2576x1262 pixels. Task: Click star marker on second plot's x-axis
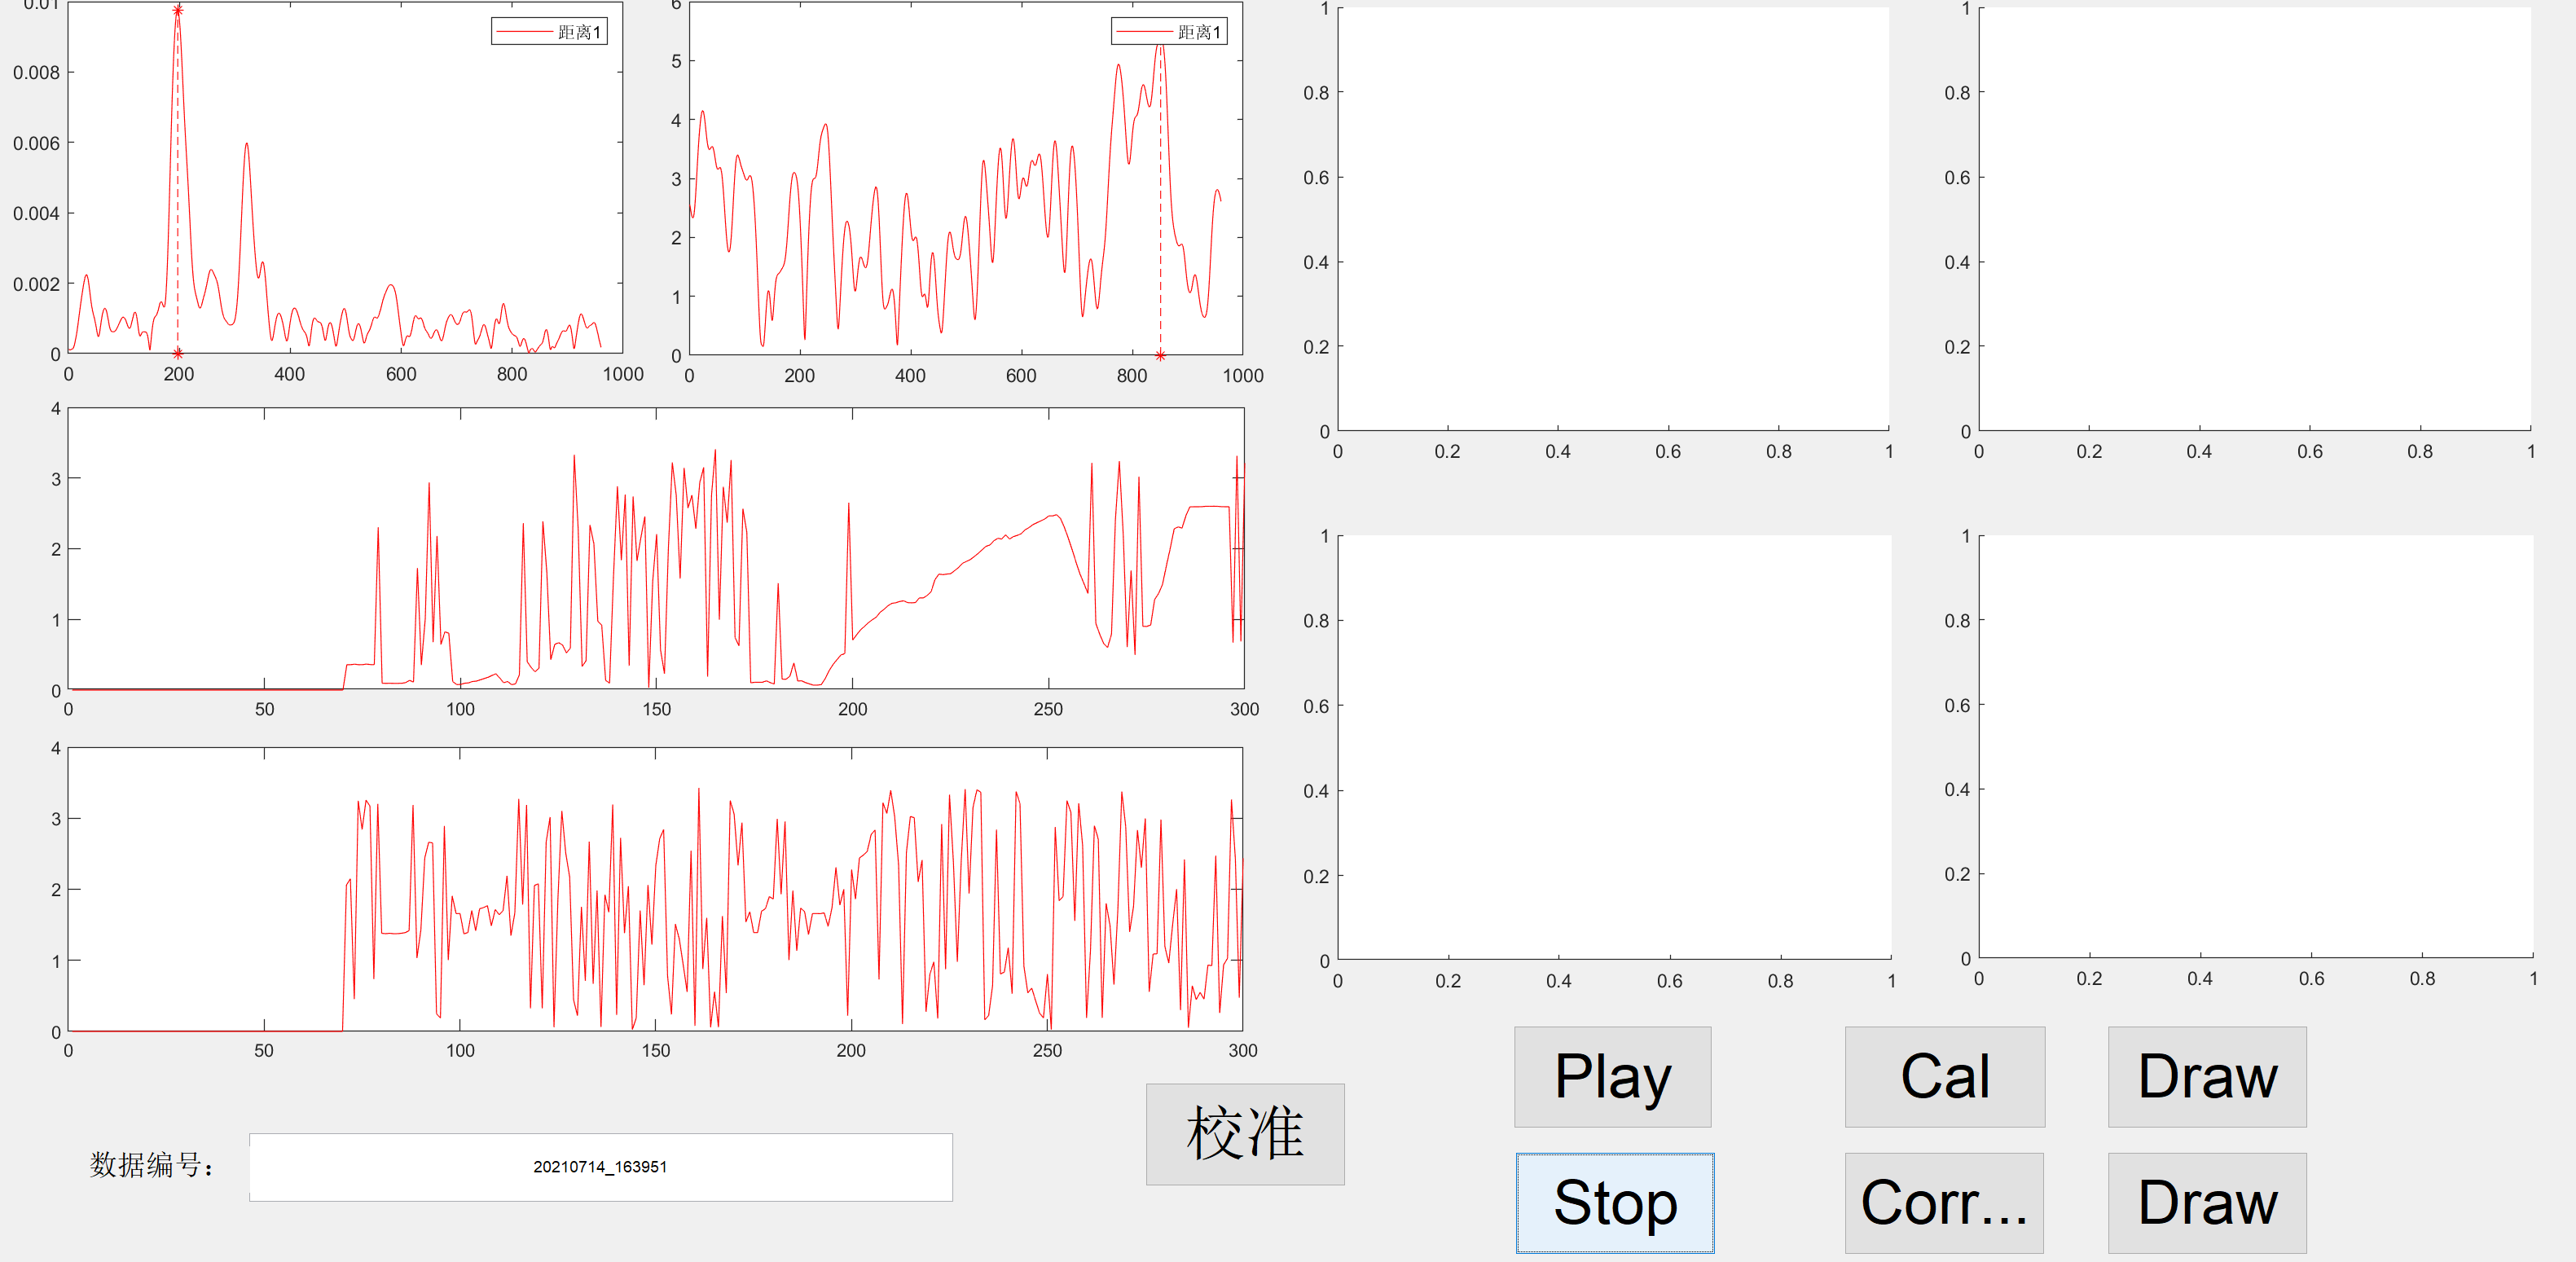1160,355
